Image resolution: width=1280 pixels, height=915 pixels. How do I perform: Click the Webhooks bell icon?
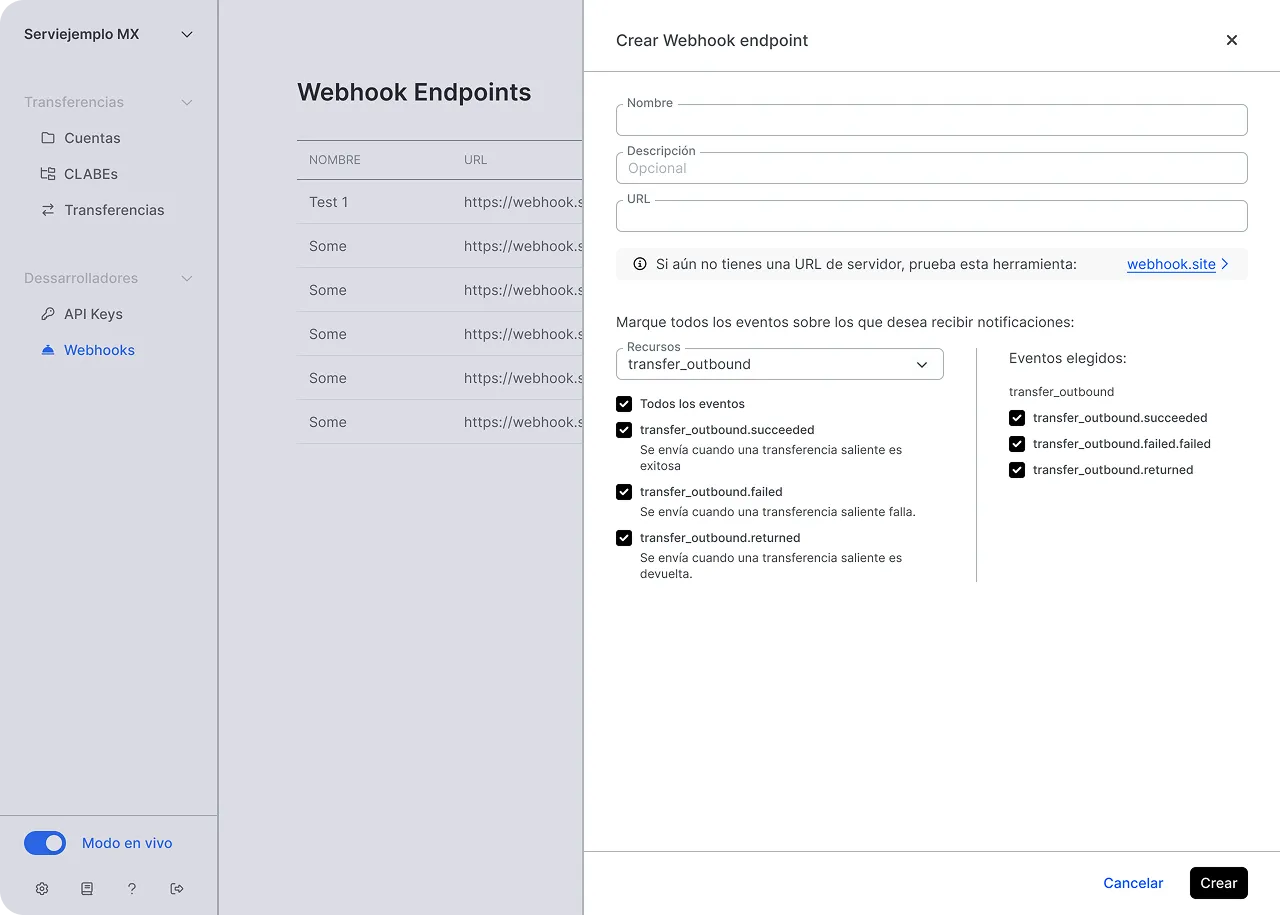coord(48,350)
